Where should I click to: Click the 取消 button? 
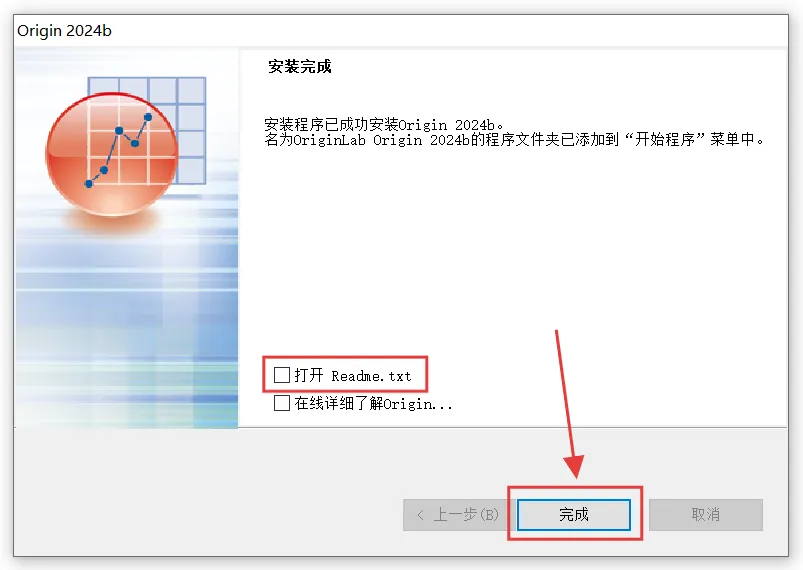[x=706, y=515]
